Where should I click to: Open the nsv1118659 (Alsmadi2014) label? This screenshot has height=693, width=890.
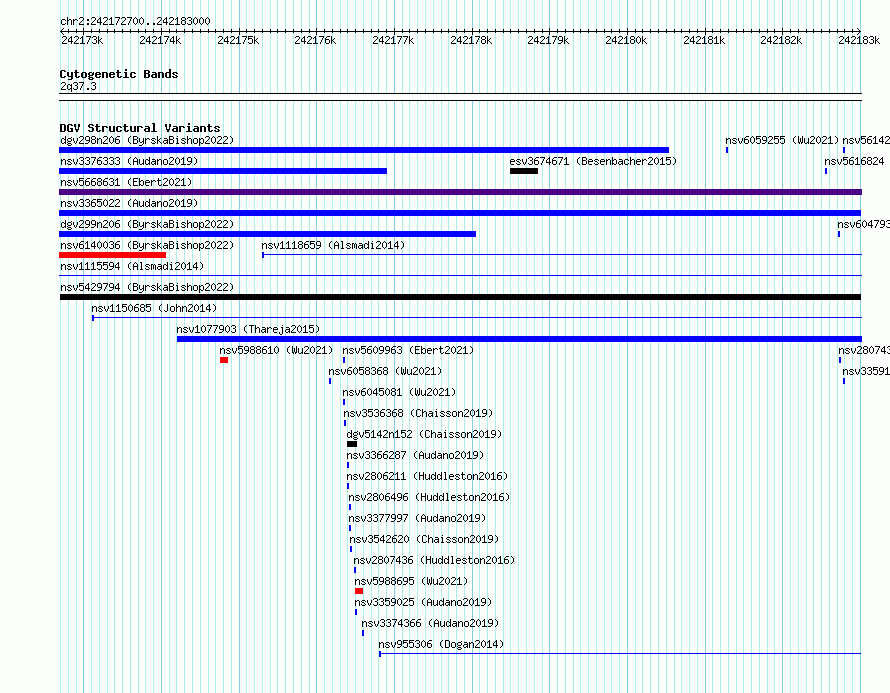[x=333, y=245]
